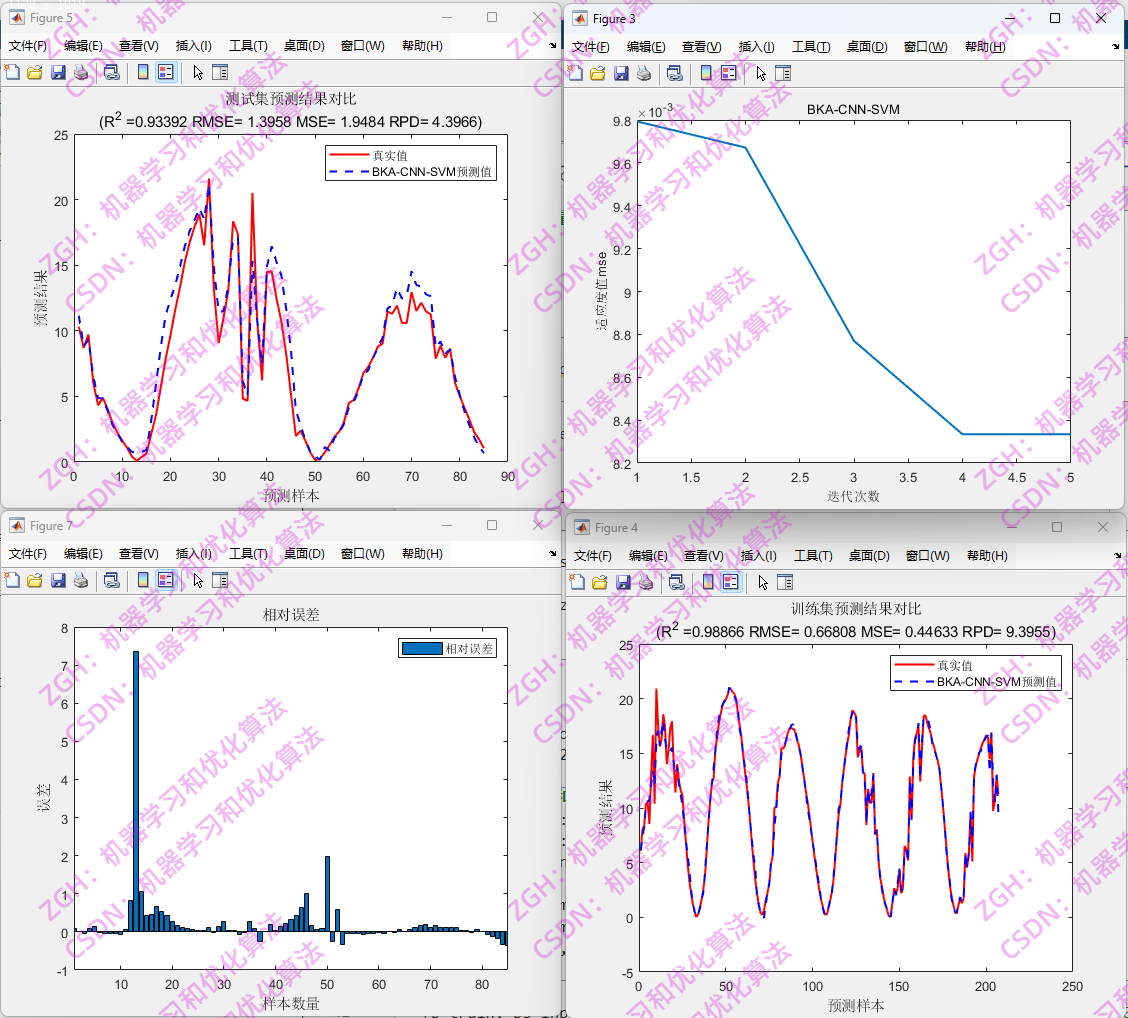This screenshot has height=1018, width=1128.
Task: Click 相对误差 title in Figure 7 plot
Action: click(291, 615)
